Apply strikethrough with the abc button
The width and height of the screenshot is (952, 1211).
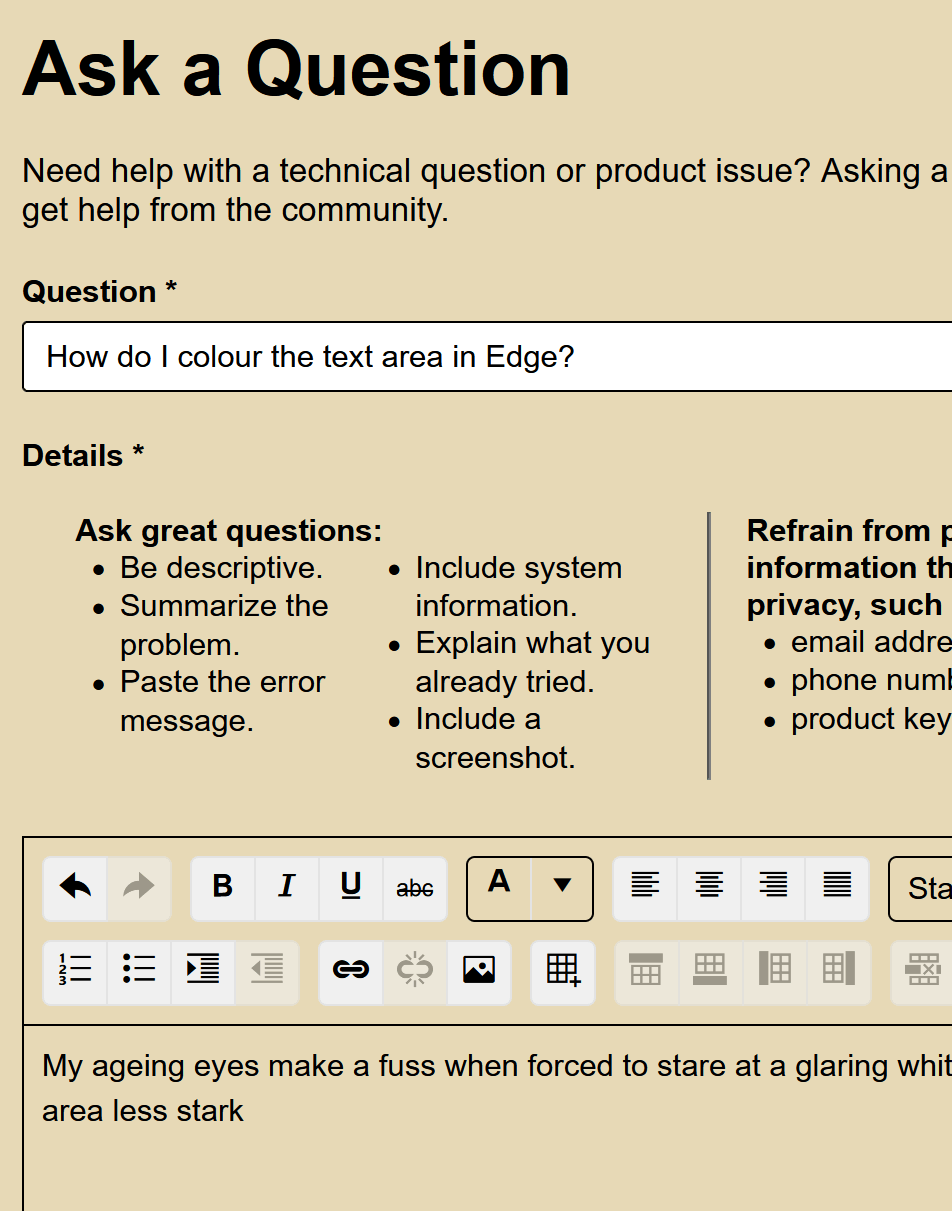point(415,888)
